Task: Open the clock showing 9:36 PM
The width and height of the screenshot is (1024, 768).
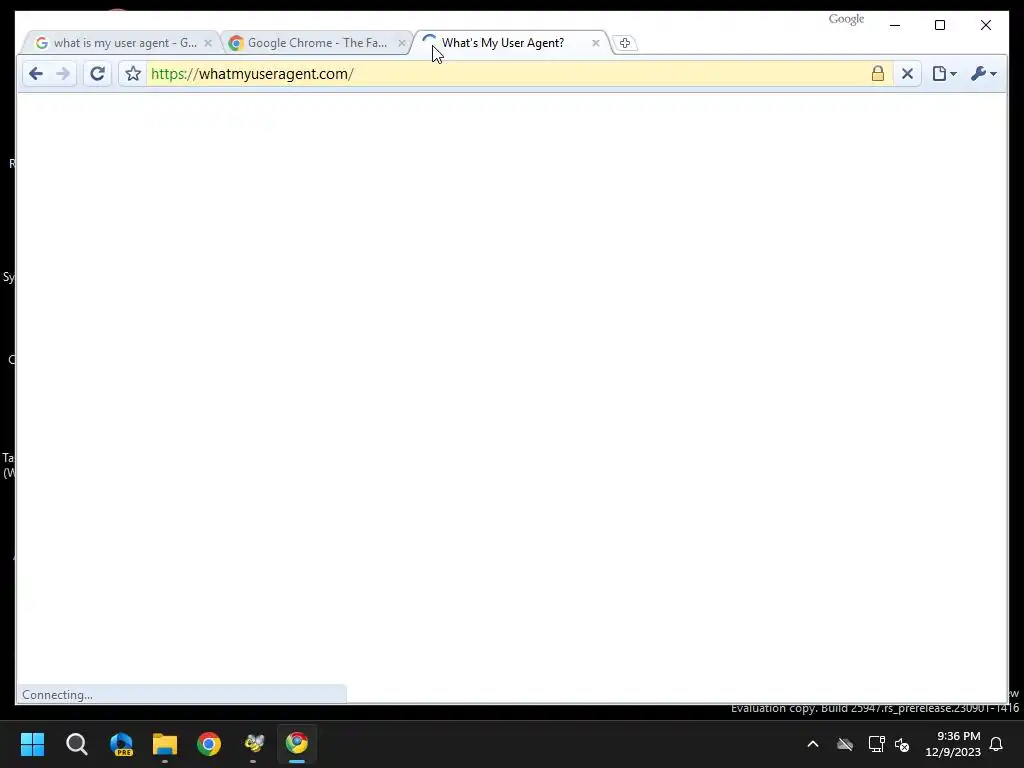Action: pyautogui.click(x=953, y=744)
